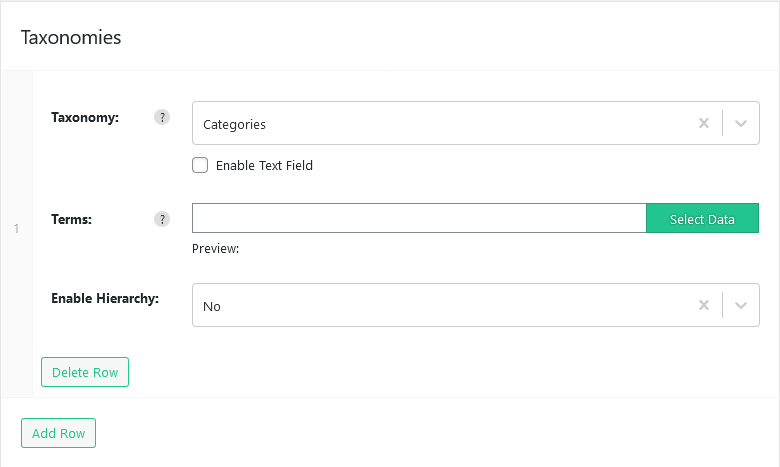Show the help tooltip beside Terms

[162, 219]
